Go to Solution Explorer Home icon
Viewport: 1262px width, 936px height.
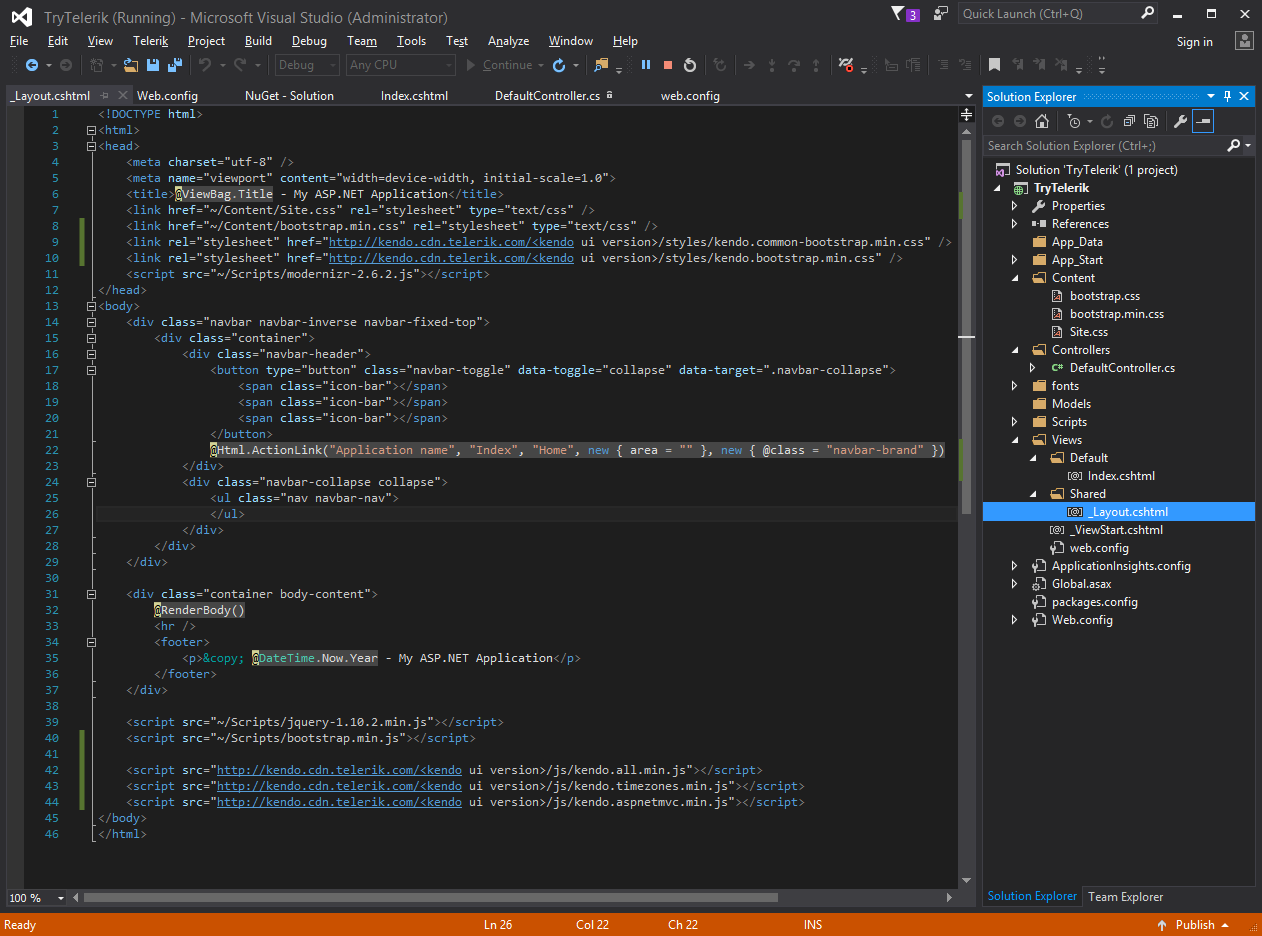coord(1042,121)
